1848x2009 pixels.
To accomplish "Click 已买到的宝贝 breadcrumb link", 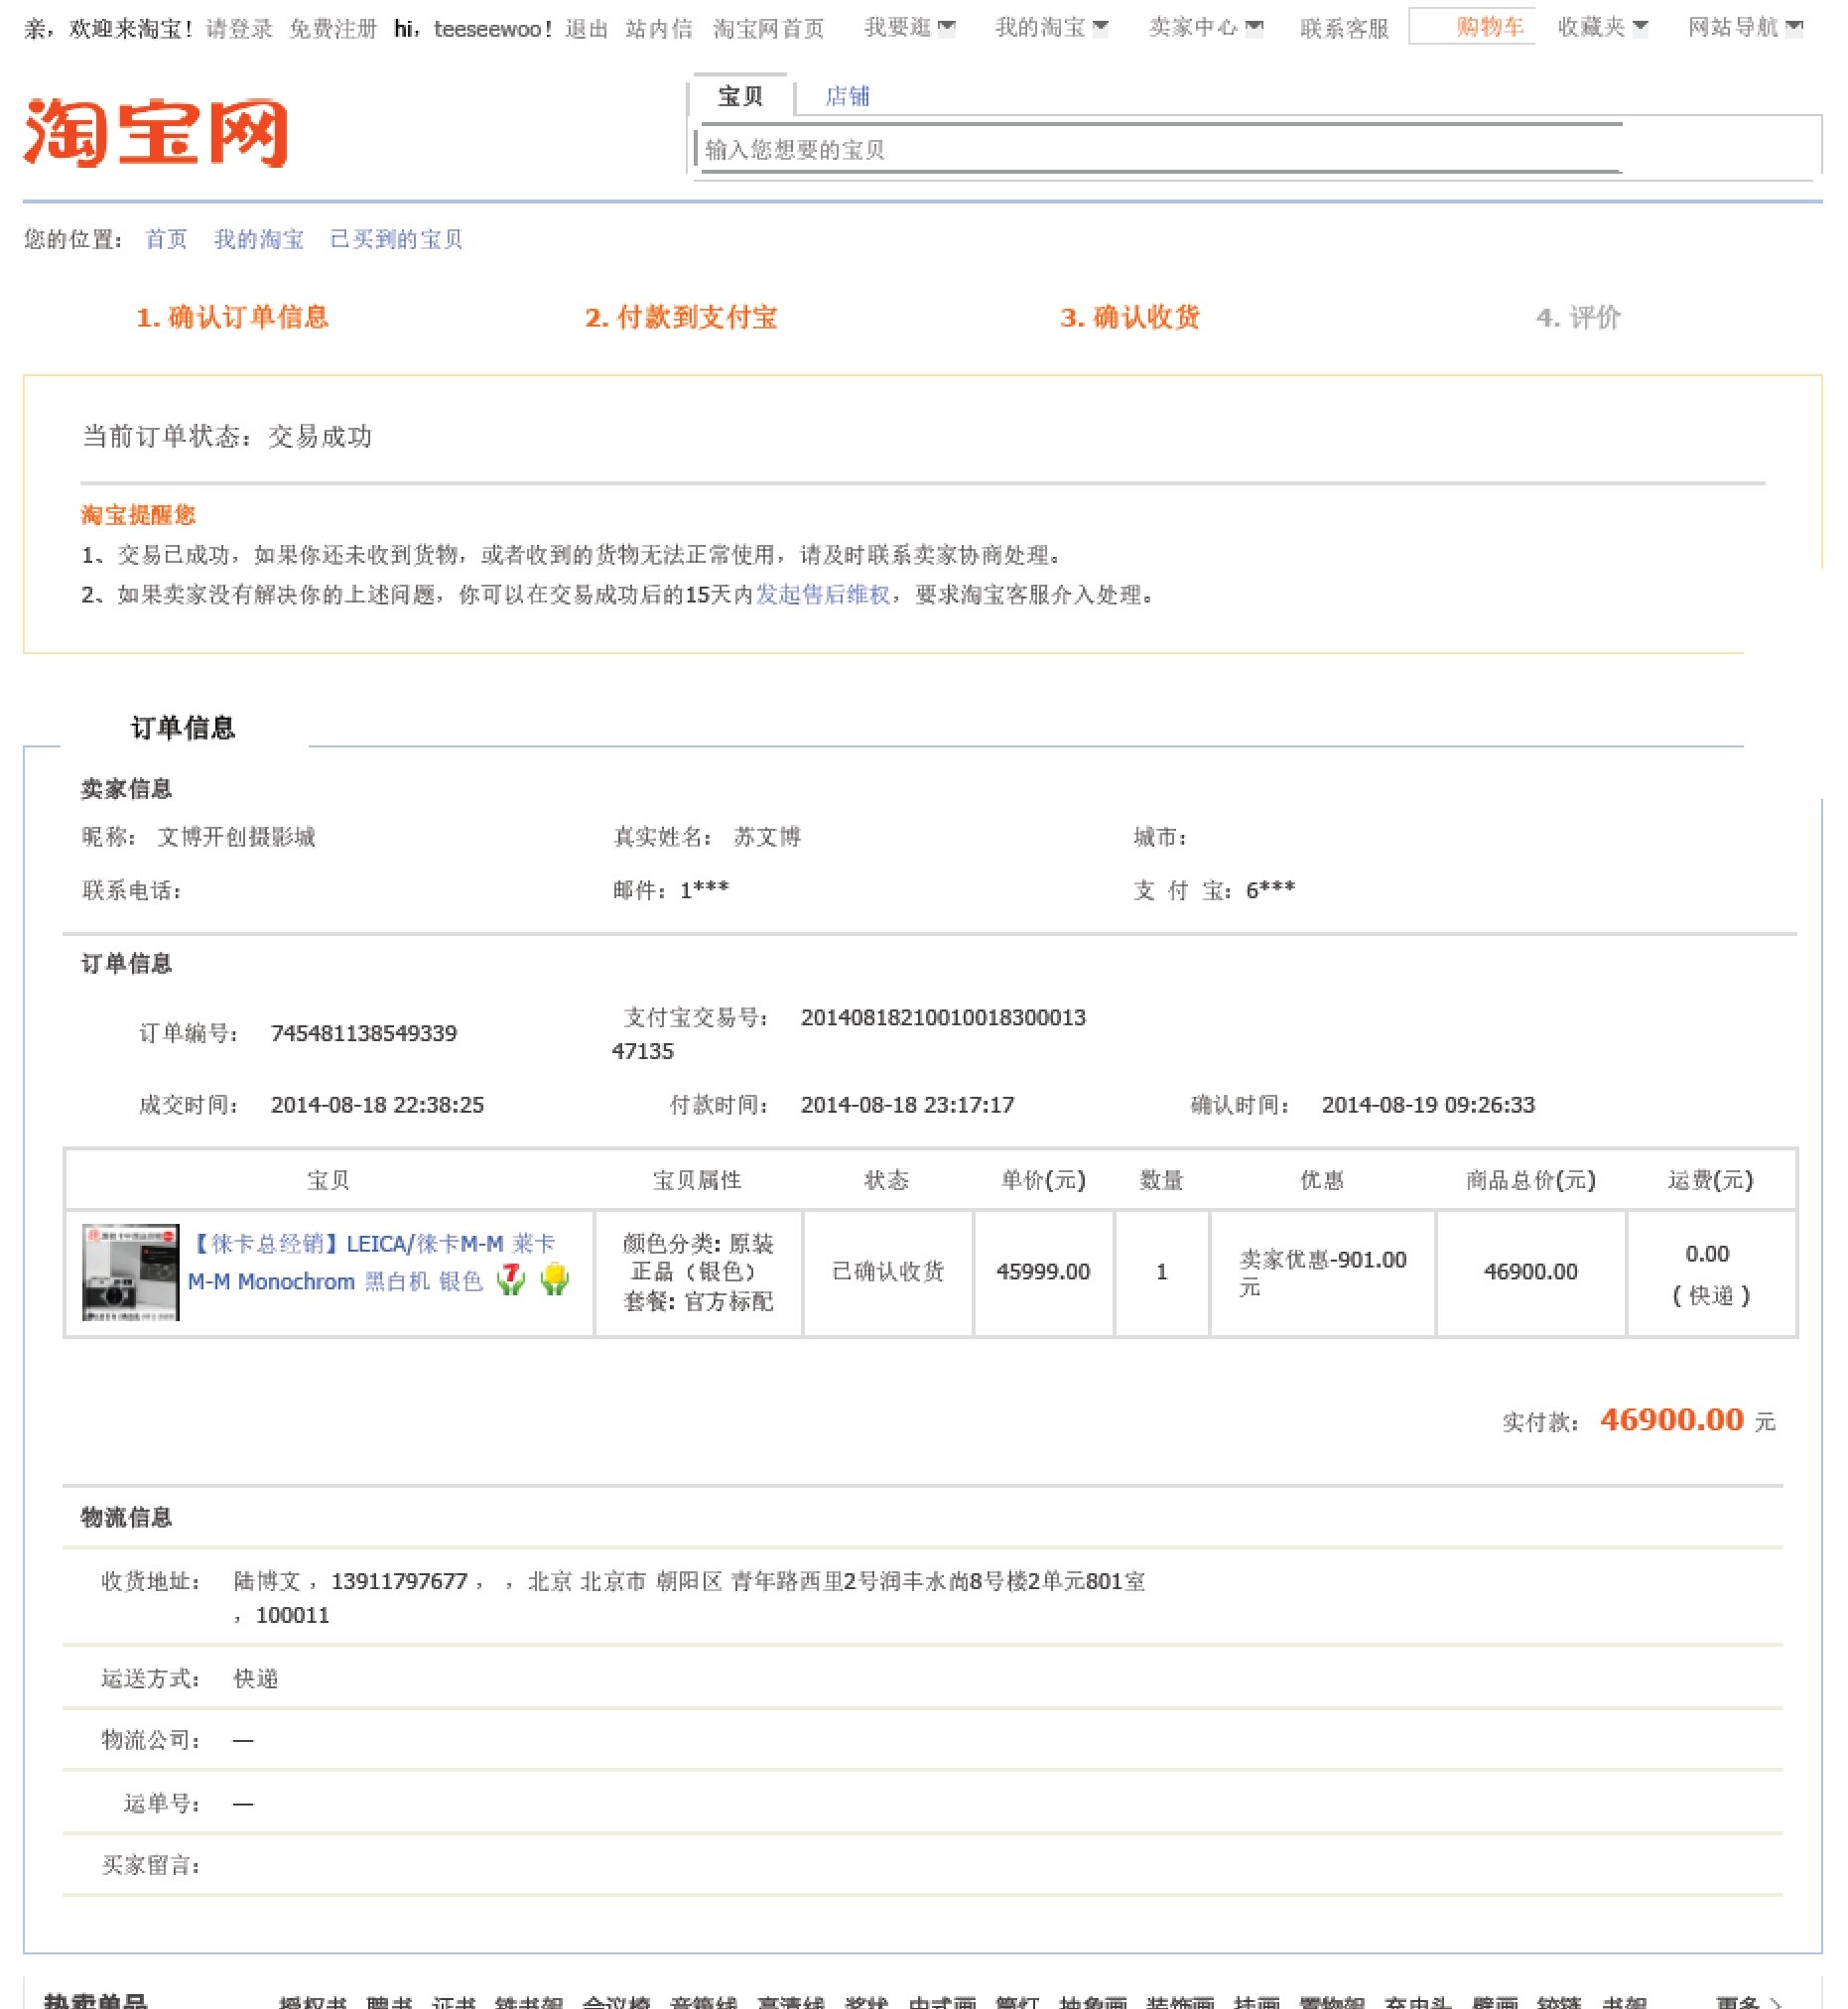I will pyautogui.click(x=396, y=239).
